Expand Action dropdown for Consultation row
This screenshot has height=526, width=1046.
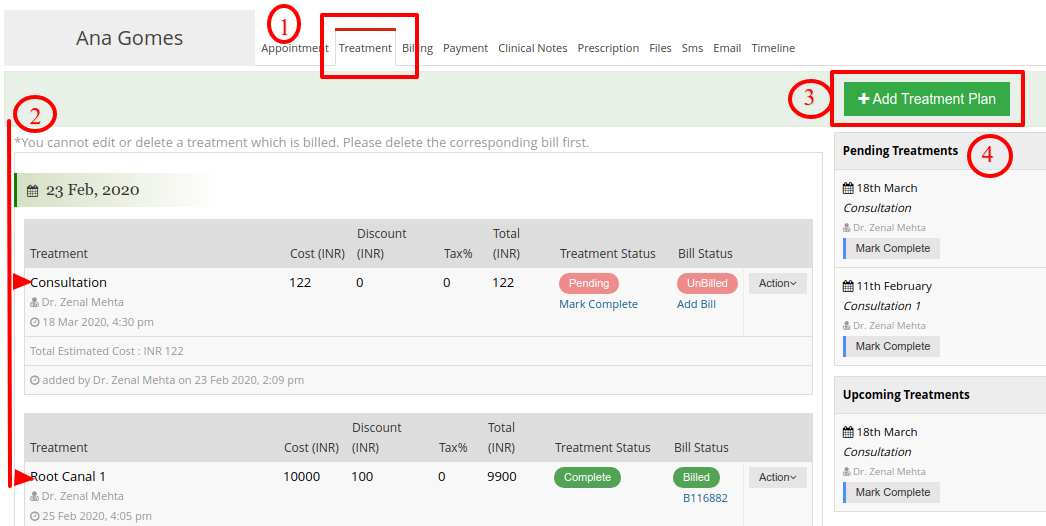778,284
